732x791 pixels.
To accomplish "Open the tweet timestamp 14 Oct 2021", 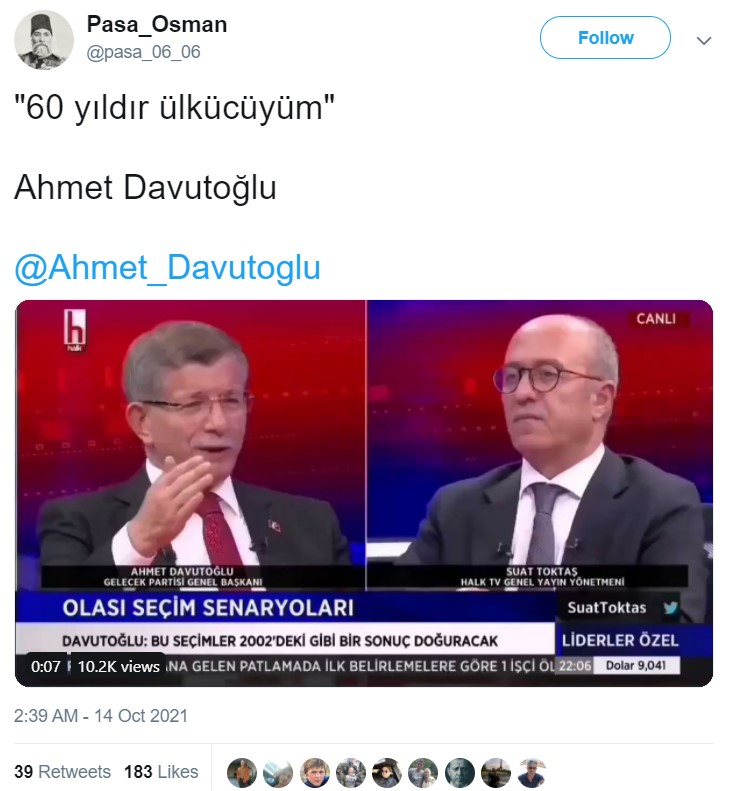I will [101, 716].
